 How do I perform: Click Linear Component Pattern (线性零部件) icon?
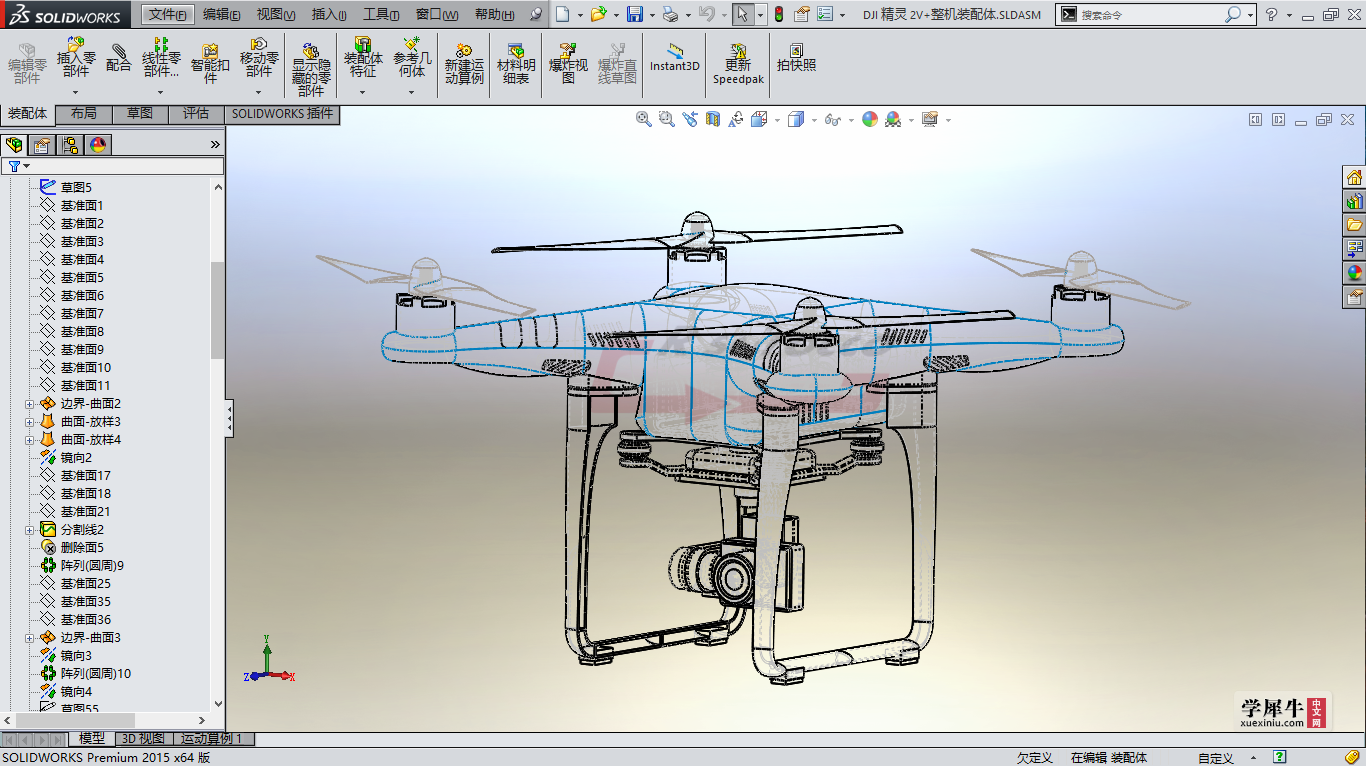(x=162, y=57)
